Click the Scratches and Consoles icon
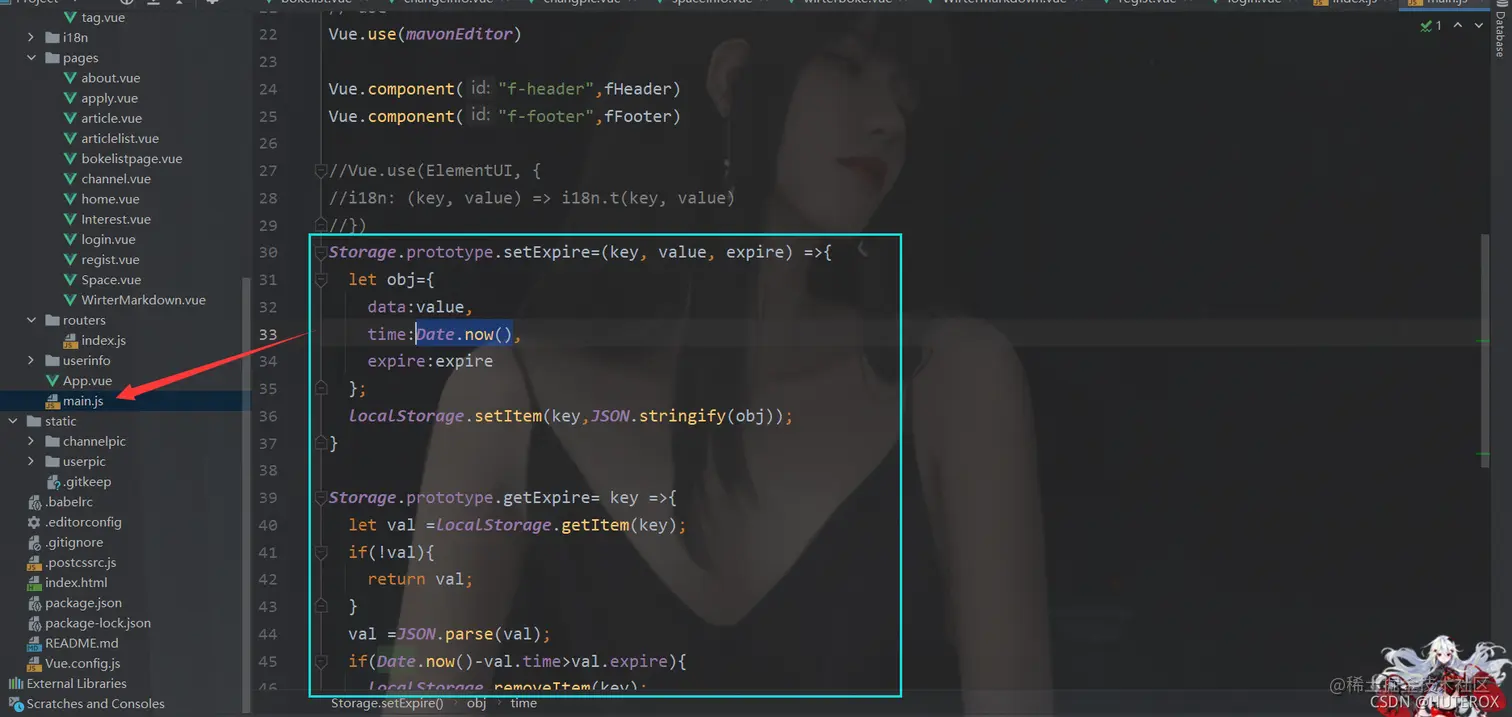The image size is (1512, 717). point(16,704)
